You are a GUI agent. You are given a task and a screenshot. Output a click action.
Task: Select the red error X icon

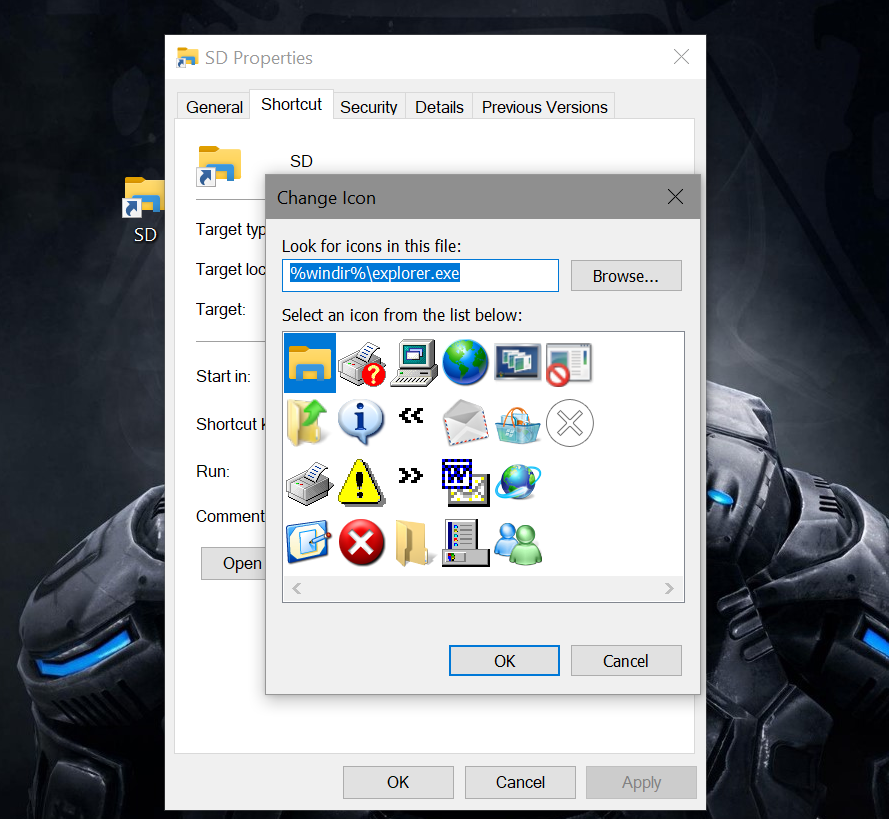coord(361,542)
